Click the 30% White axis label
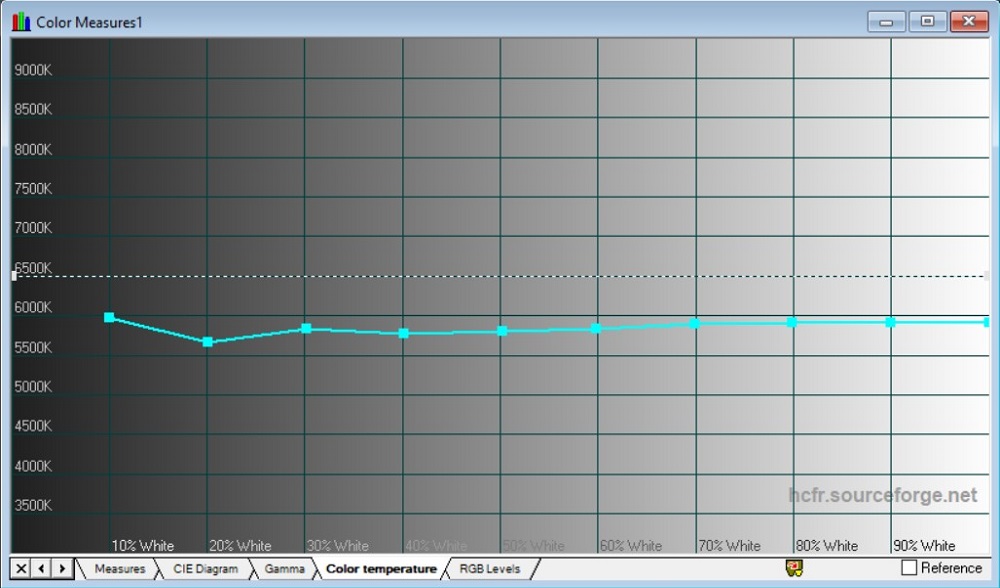 (338, 546)
